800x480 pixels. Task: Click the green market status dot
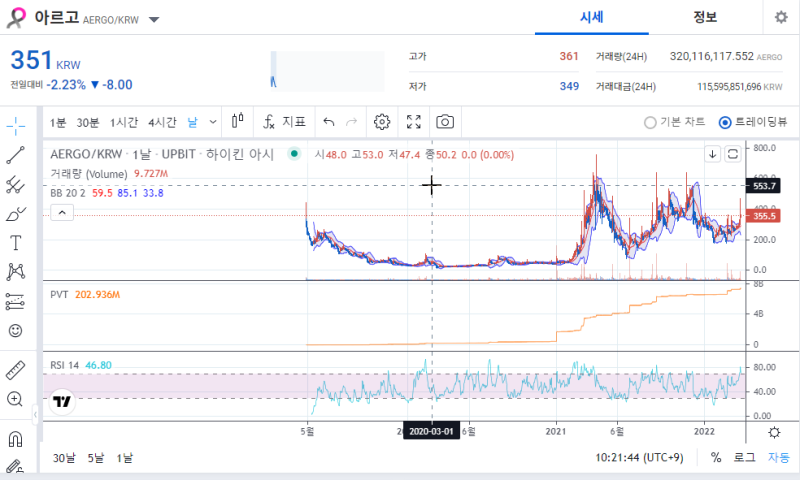294,154
